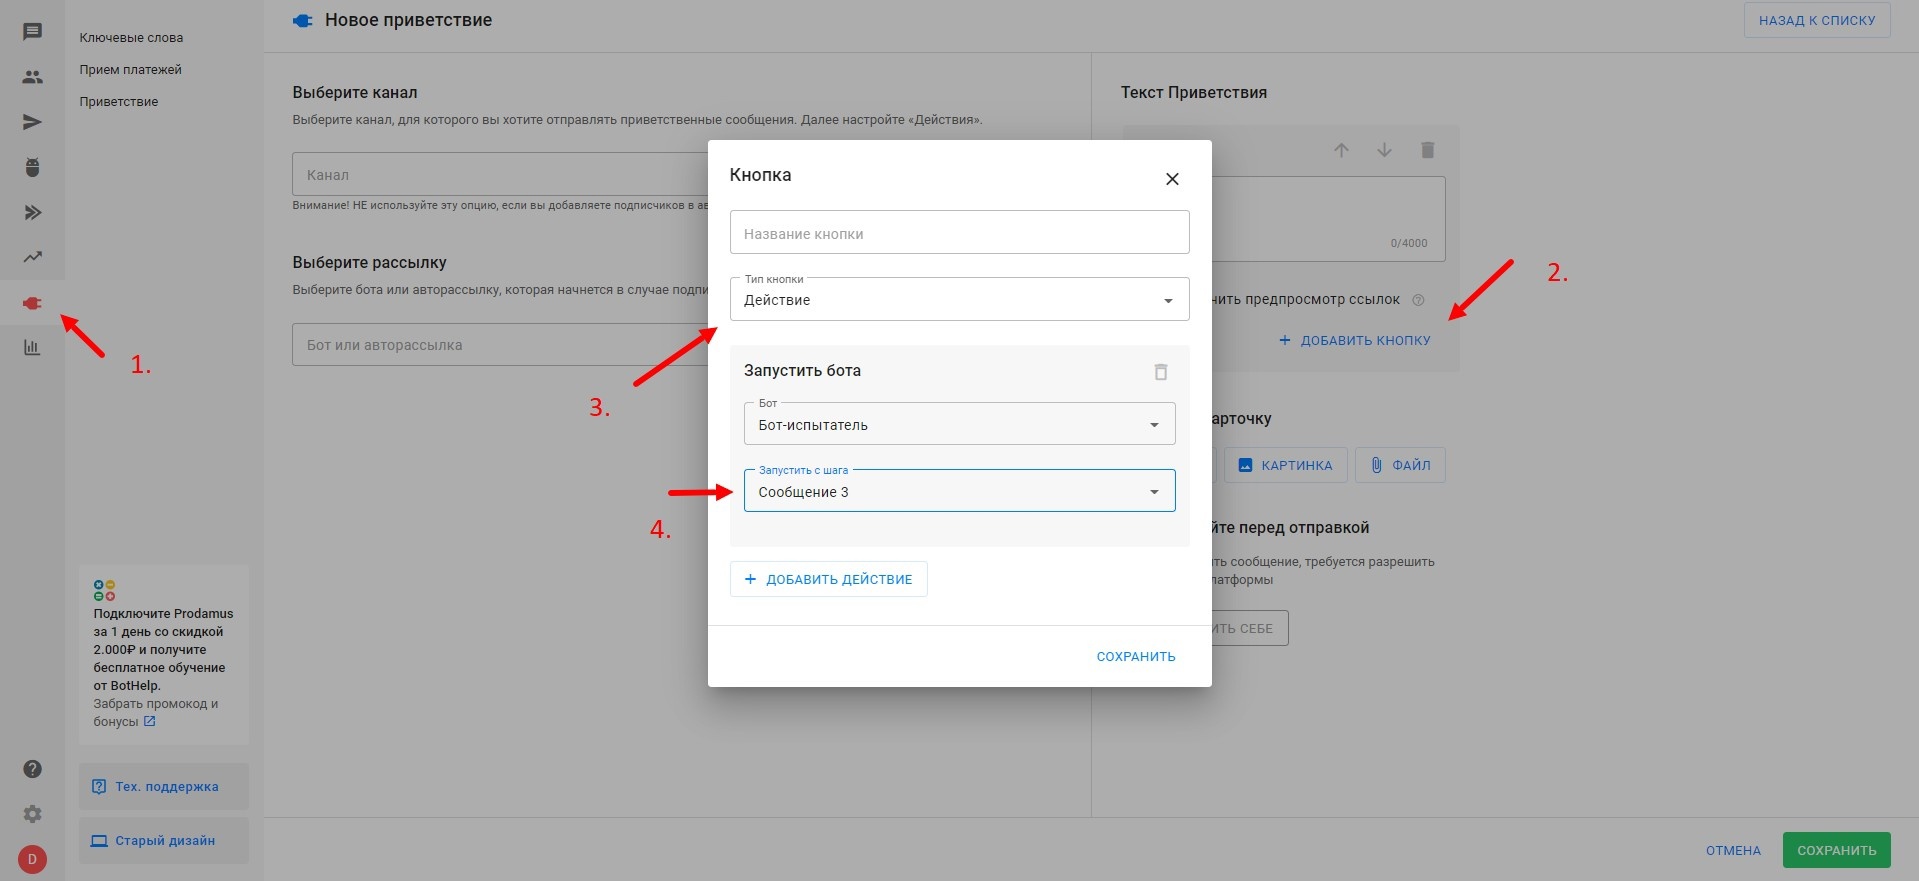The height and width of the screenshot is (881, 1919).
Task: Delete the 'Запустить бота' action via trash icon
Action: (x=1160, y=372)
